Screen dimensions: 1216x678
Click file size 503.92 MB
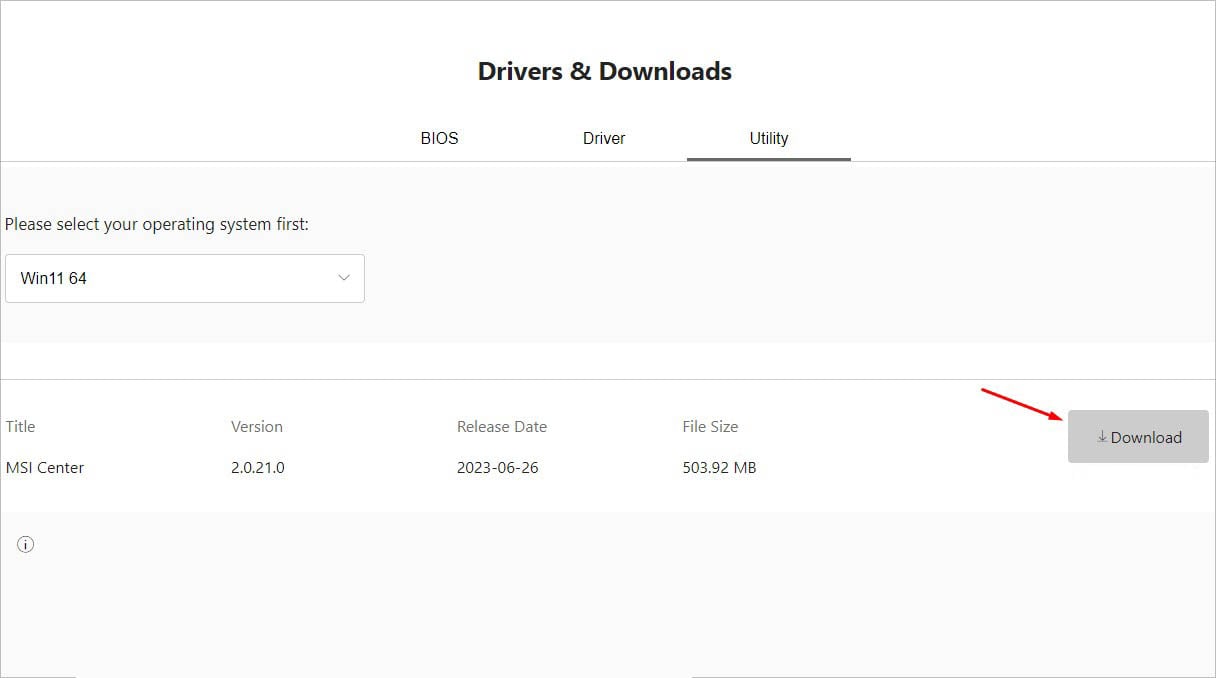pyautogui.click(x=719, y=467)
